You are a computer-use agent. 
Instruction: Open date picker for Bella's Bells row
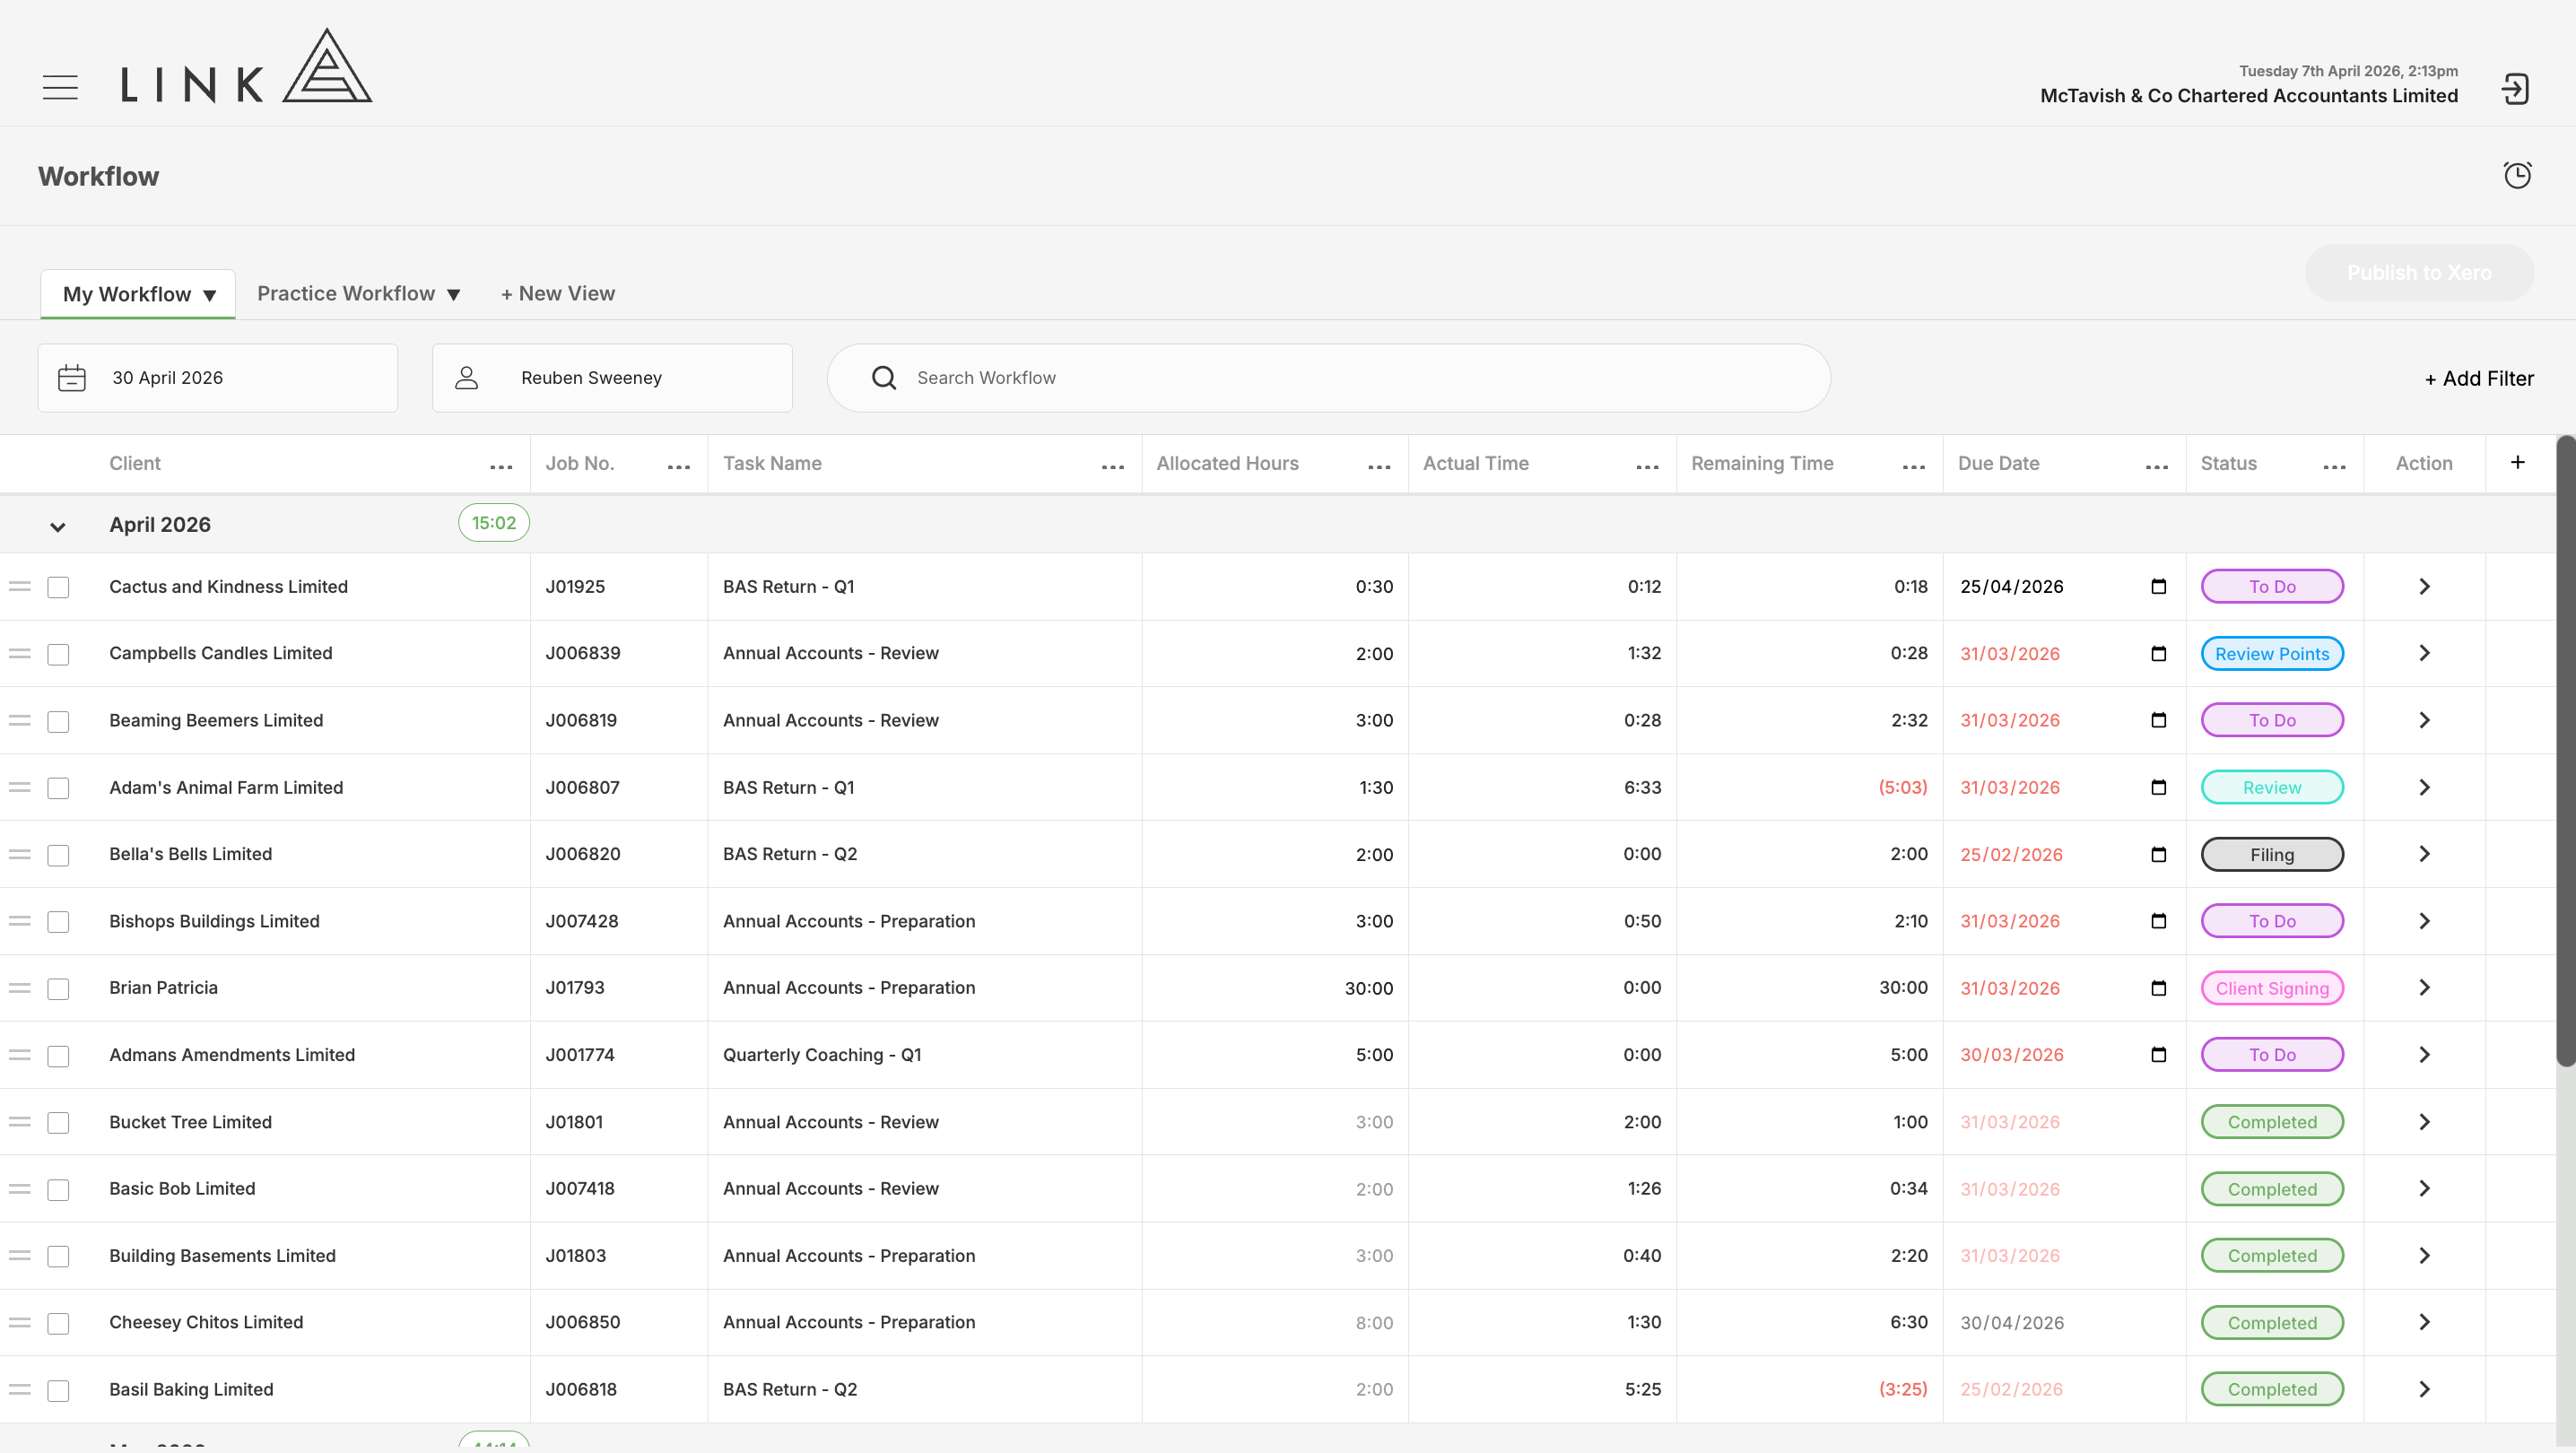coord(2159,854)
